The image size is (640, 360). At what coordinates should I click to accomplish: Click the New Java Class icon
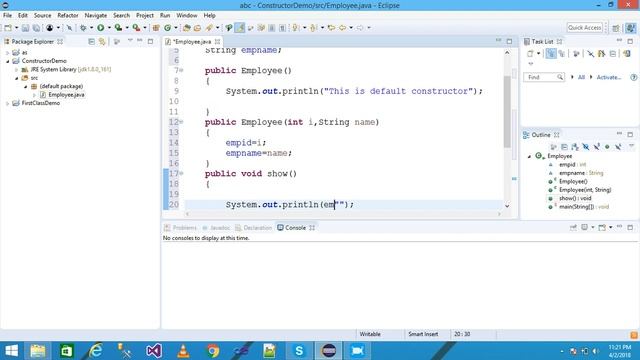click(x=167, y=28)
